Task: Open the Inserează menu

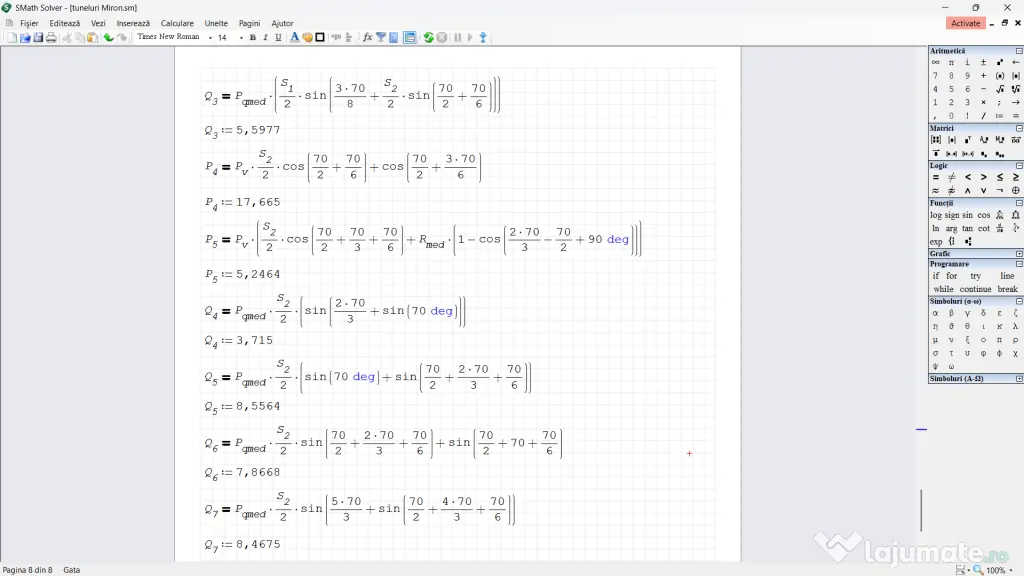Action: click(x=133, y=23)
